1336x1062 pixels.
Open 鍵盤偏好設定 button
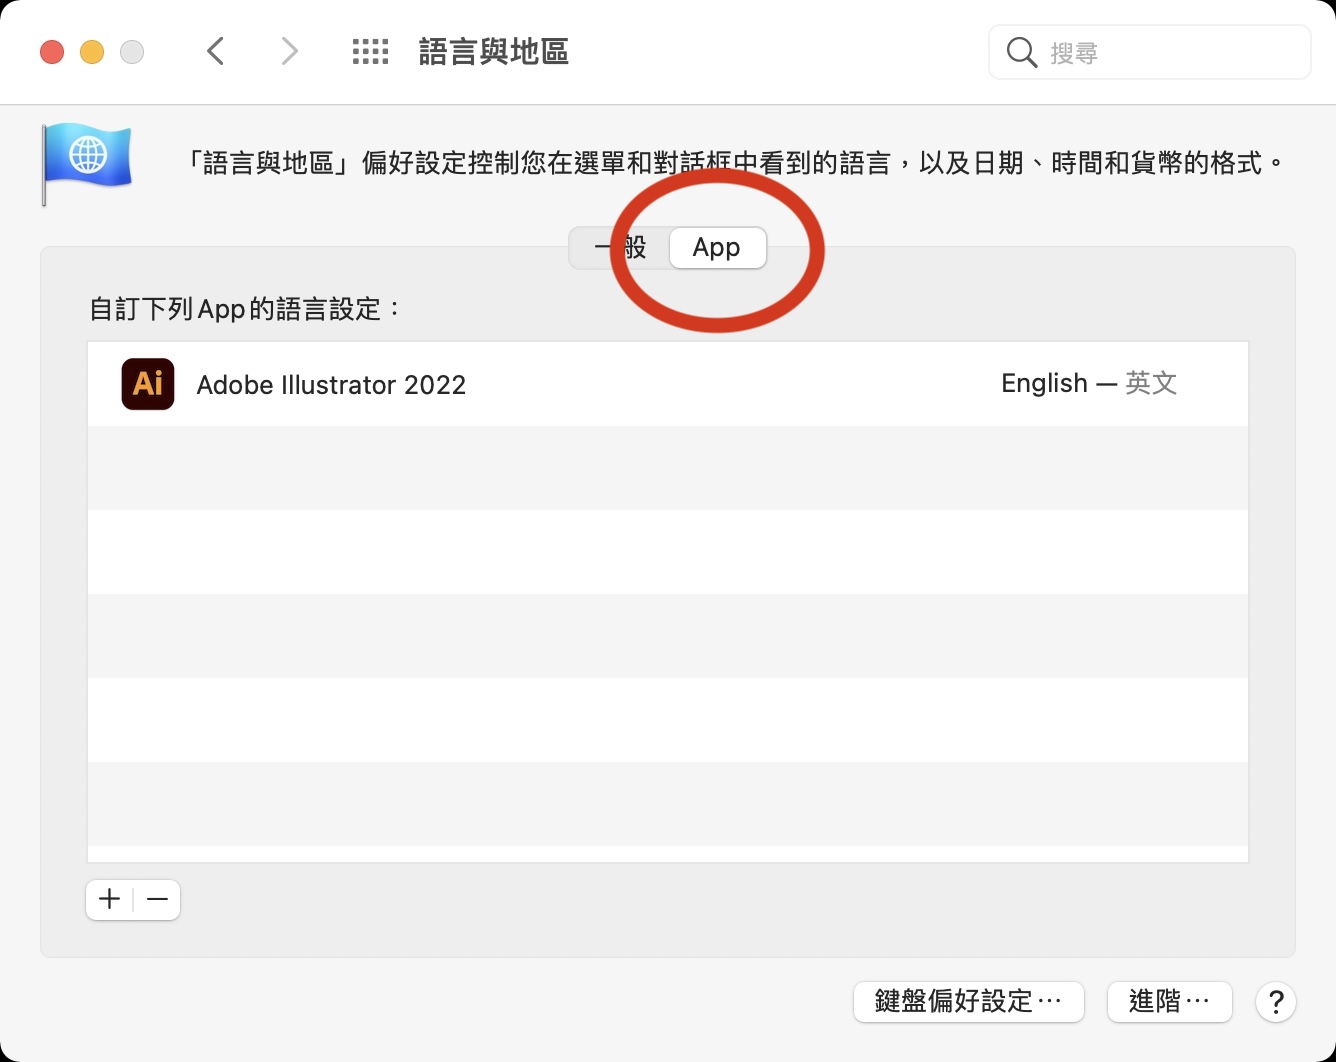(x=968, y=1001)
